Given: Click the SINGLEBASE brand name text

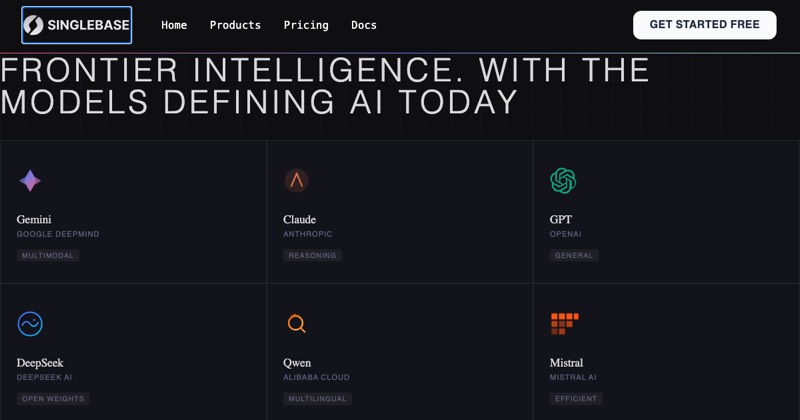Looking at the screenshot, I should (x=88, y=25).
